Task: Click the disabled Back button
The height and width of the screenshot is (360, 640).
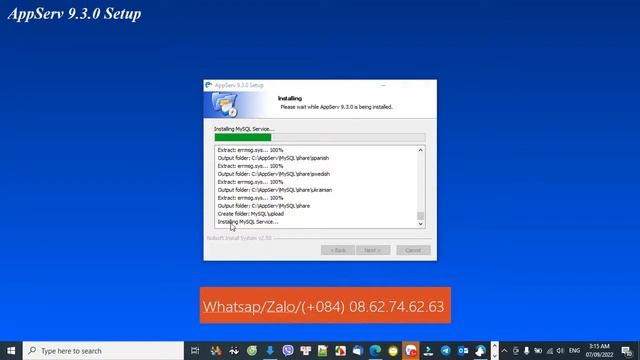Action: coord(338,250)
